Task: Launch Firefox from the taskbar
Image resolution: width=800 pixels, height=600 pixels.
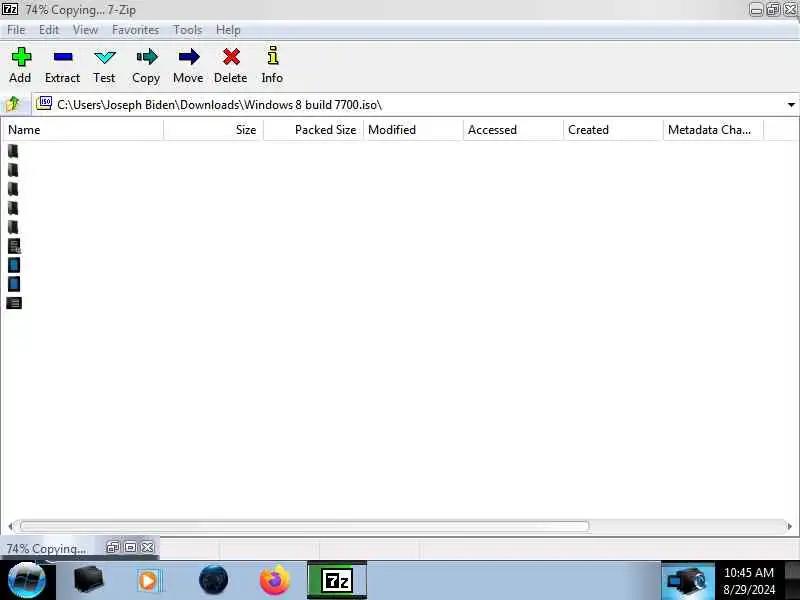Action: [274, 580]
